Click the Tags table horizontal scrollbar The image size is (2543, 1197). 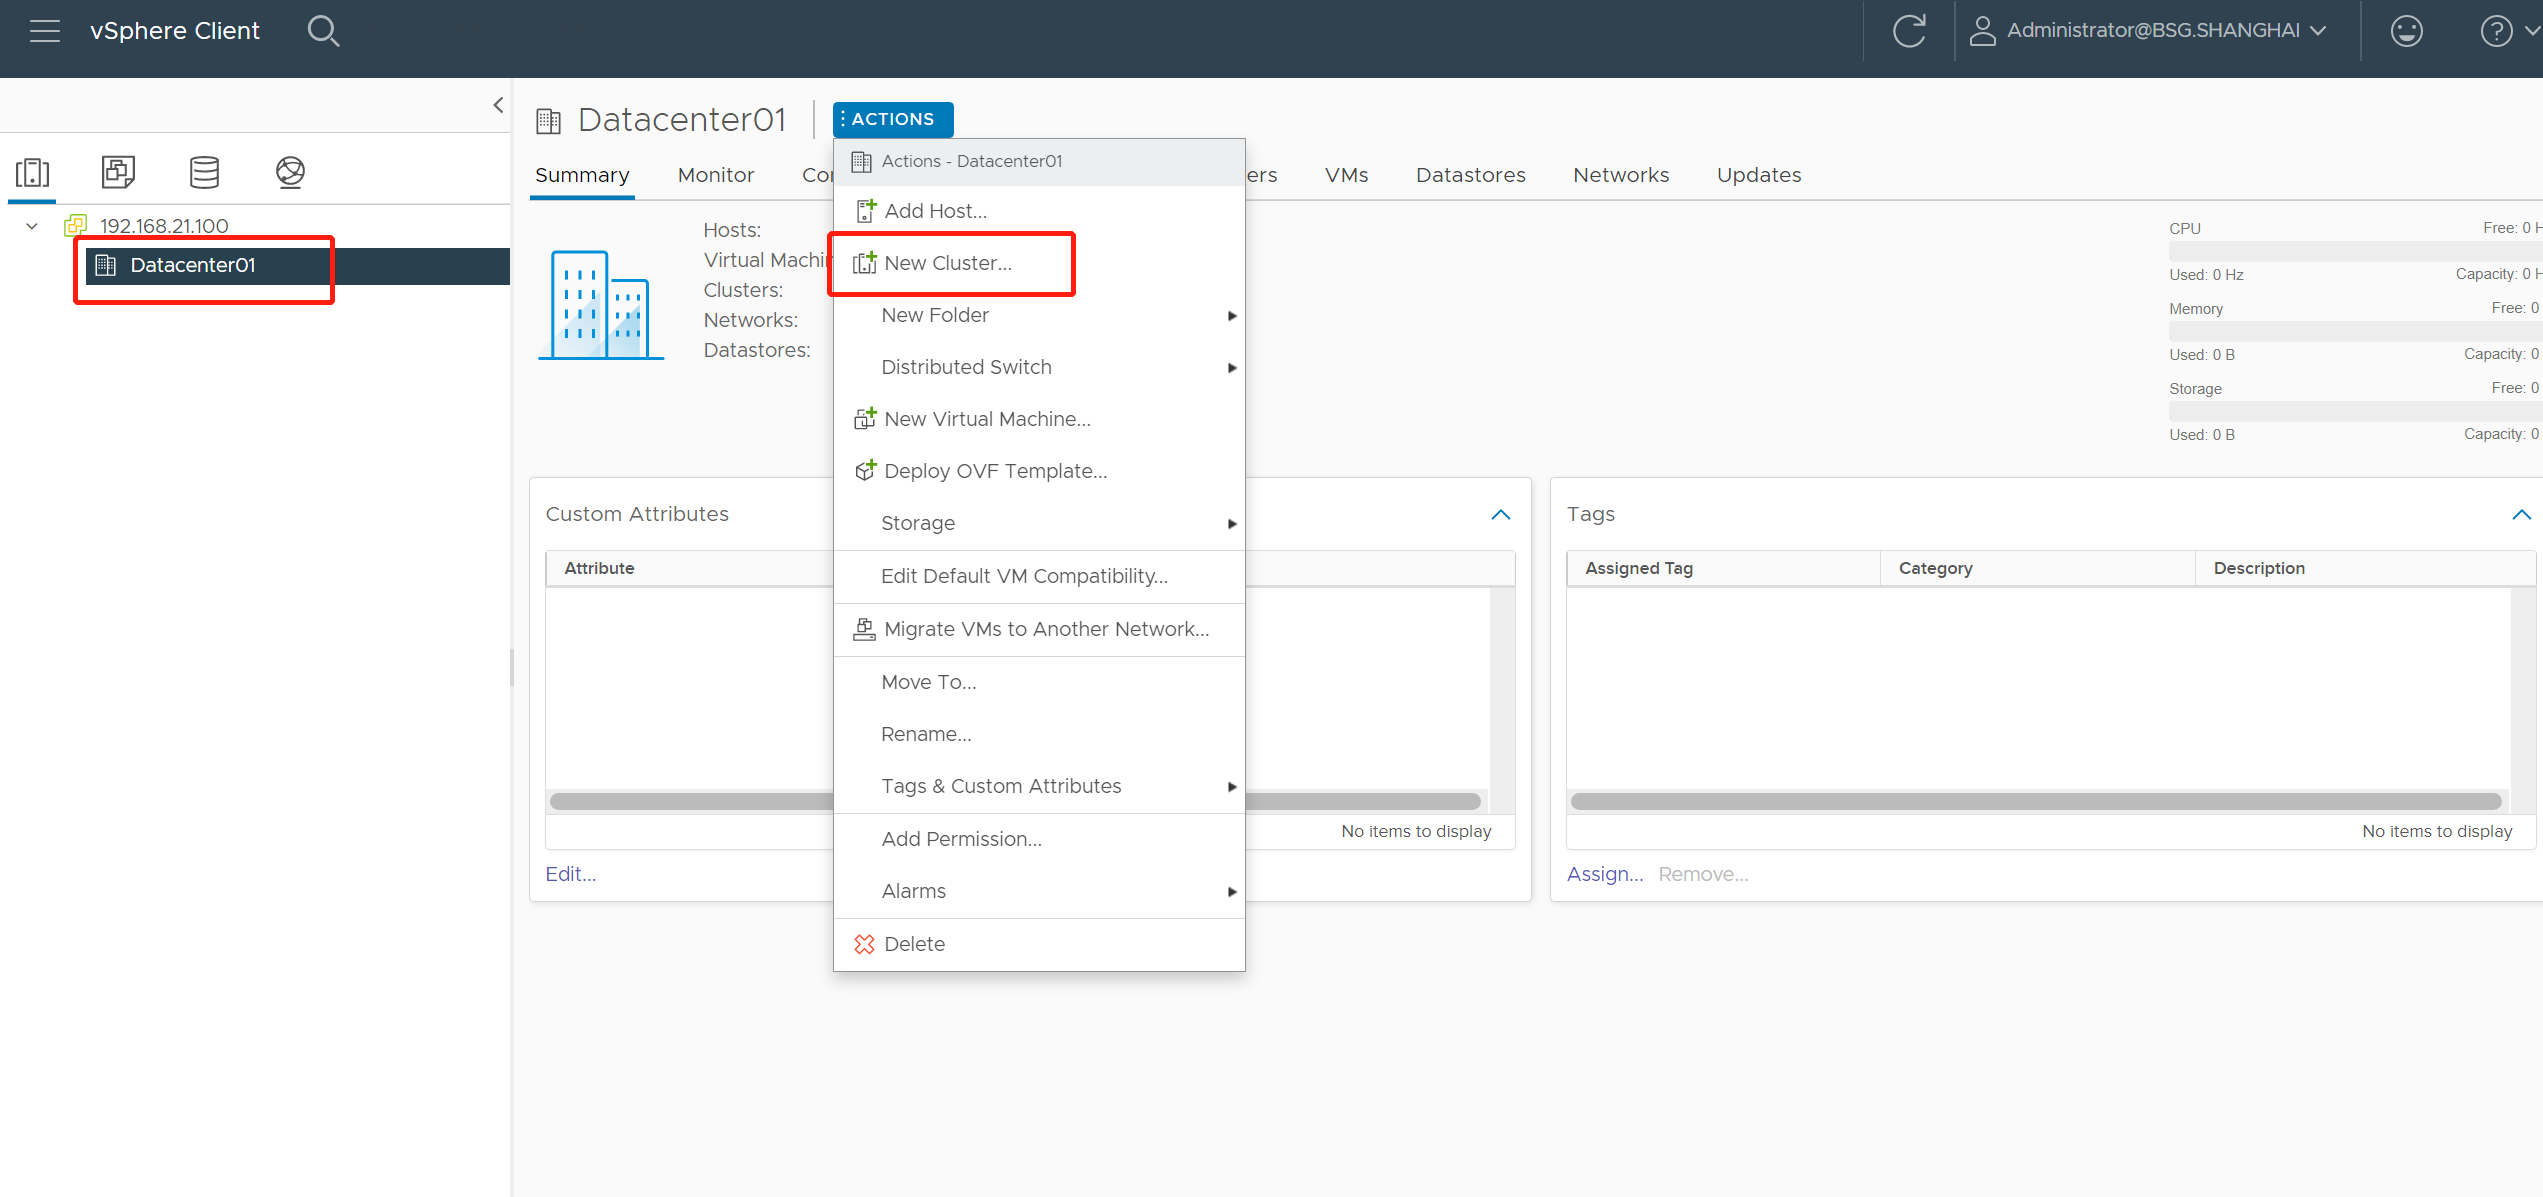click(x=2036, y=801)
